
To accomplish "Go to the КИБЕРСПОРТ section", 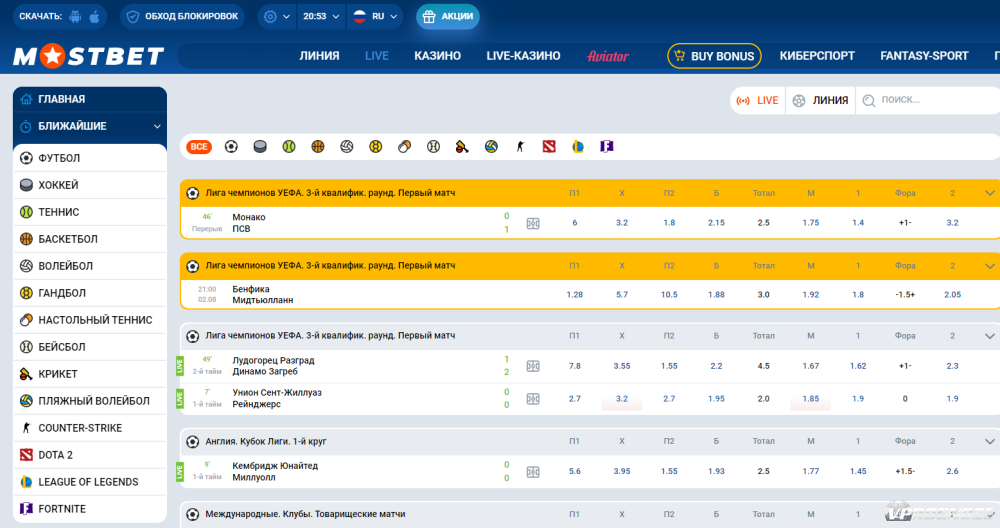I will 817,56.
